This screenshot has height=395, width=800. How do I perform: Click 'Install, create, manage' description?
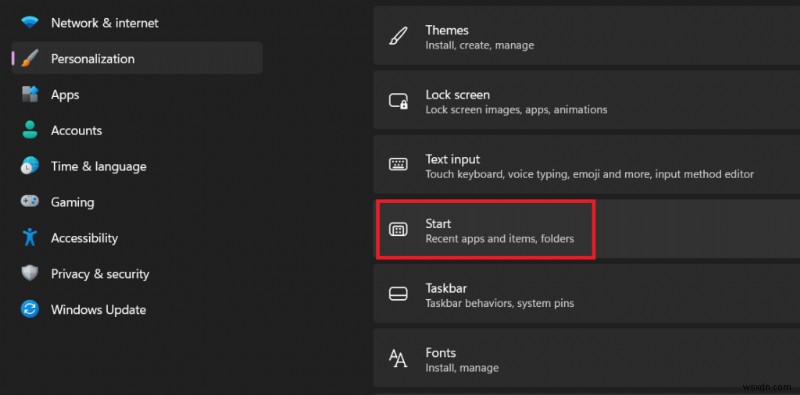coord(480,45)
